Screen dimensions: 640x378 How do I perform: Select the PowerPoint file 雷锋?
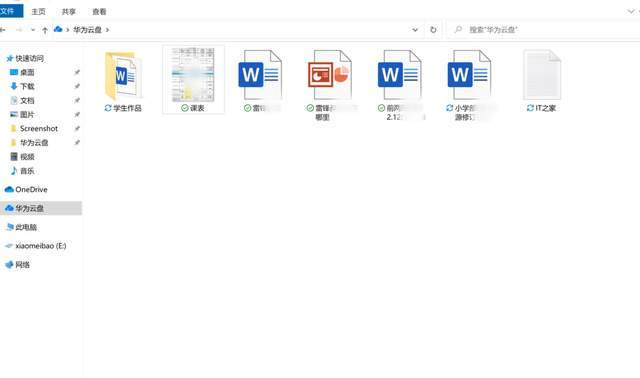click(330, 75)
